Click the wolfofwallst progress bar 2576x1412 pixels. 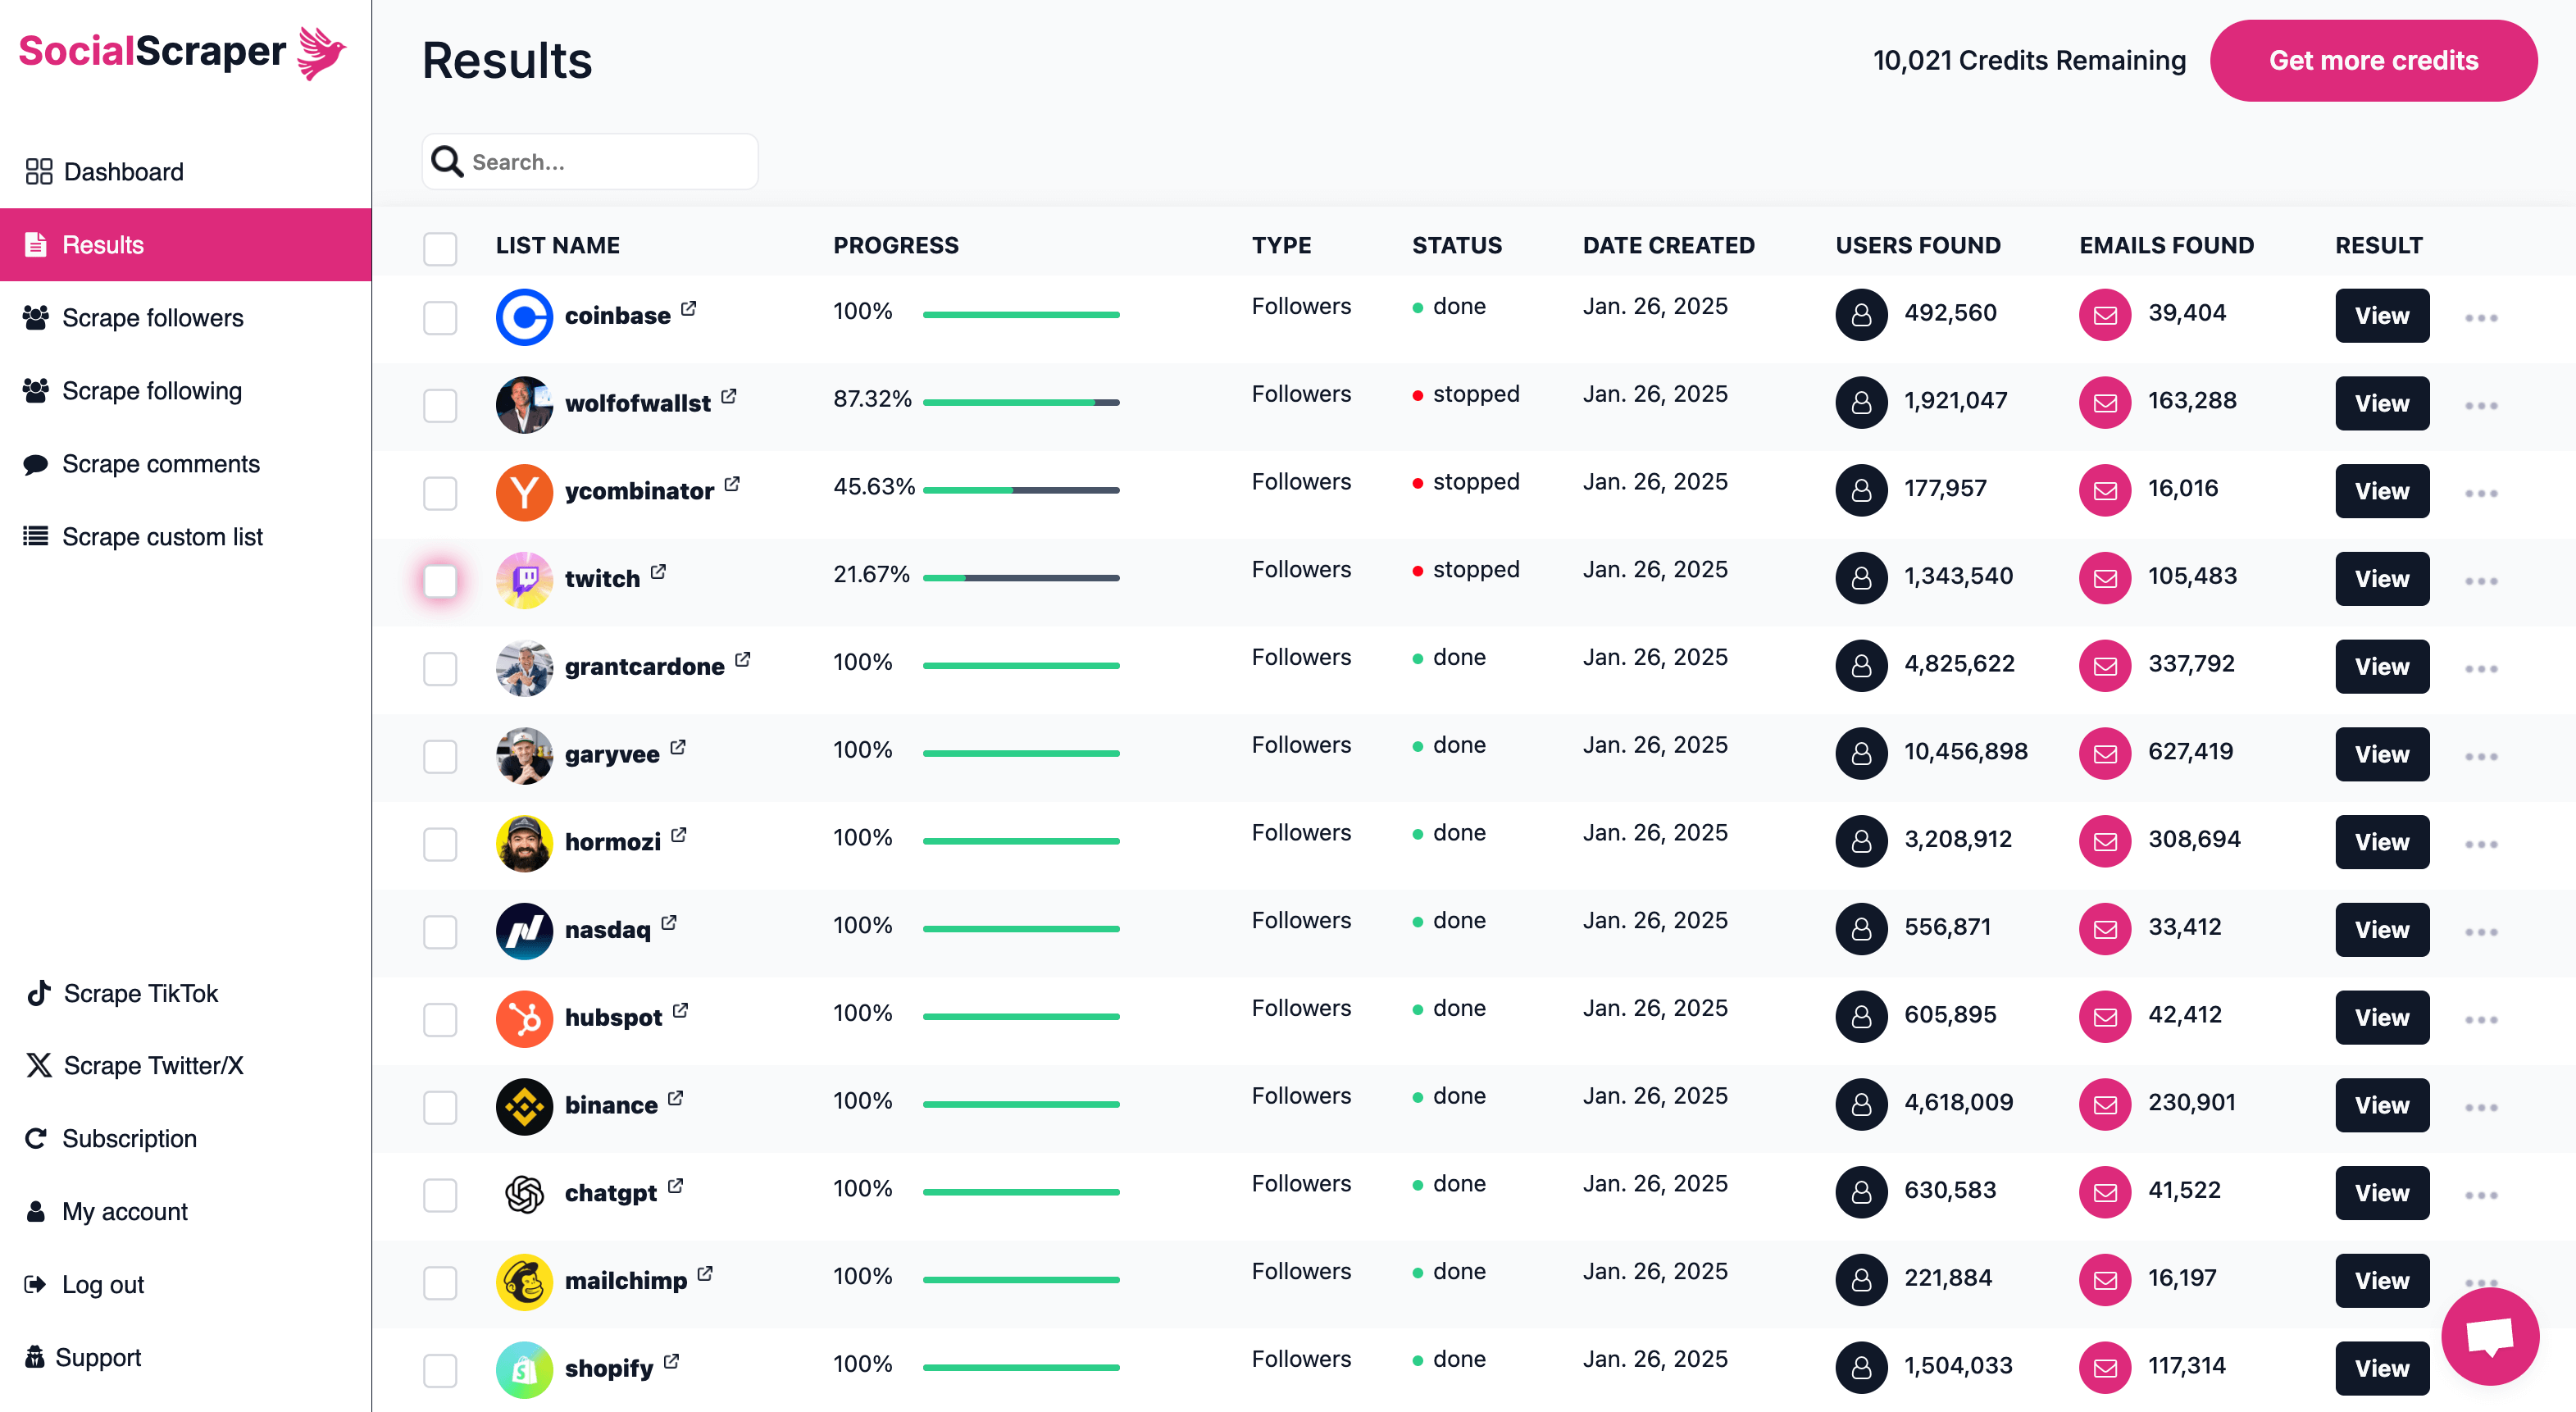point(1021,401)
